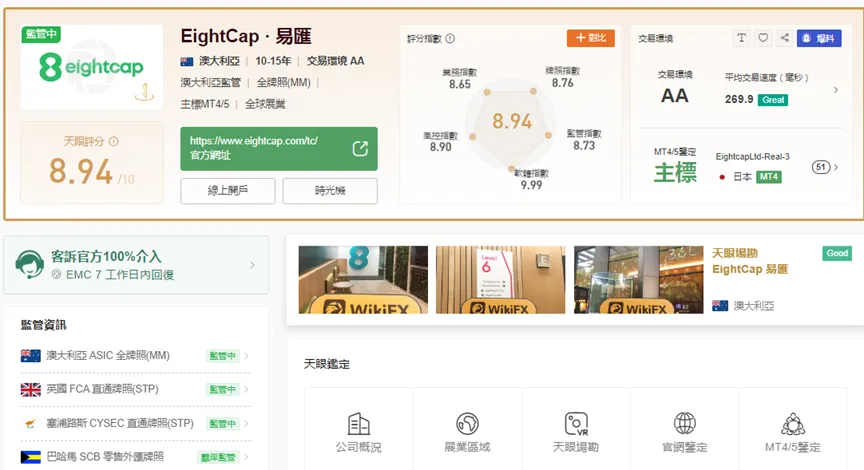Image resolution: width=864 pixels, height=470 pixels.
Task: Select the 官網鑒定 tab
Action: [684, 432]
